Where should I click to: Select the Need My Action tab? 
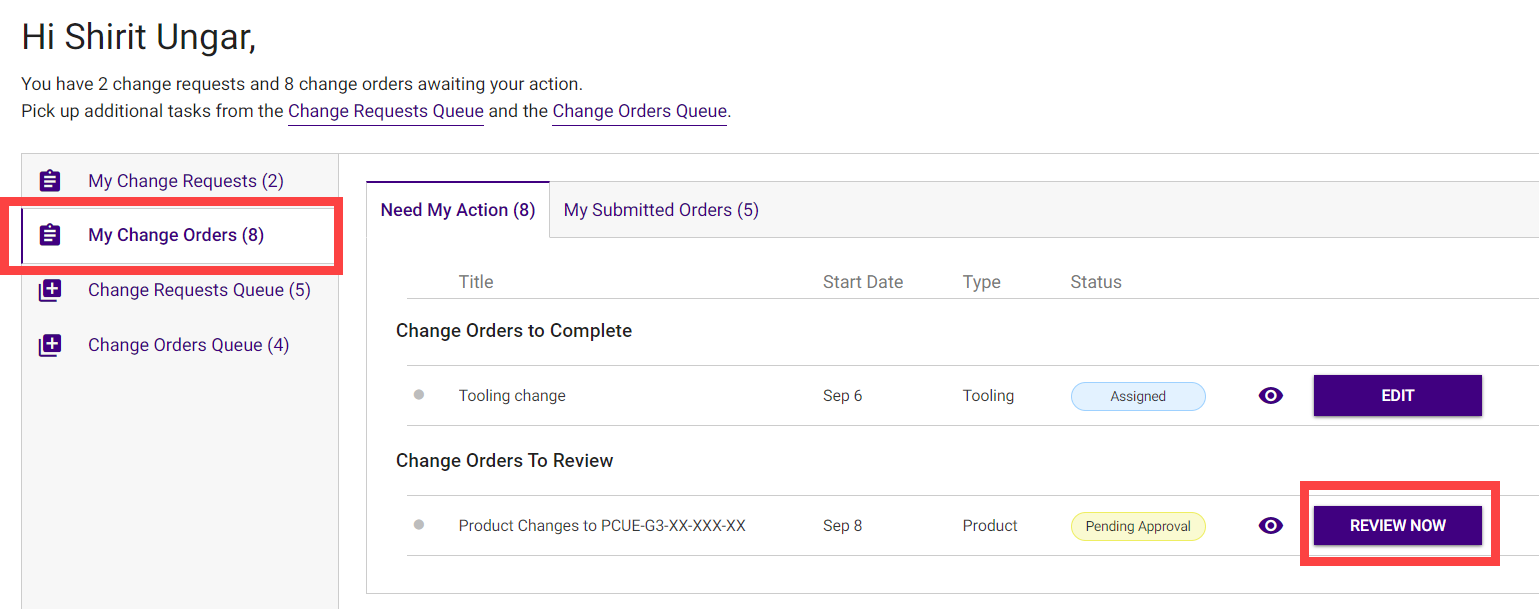(458, 210)
